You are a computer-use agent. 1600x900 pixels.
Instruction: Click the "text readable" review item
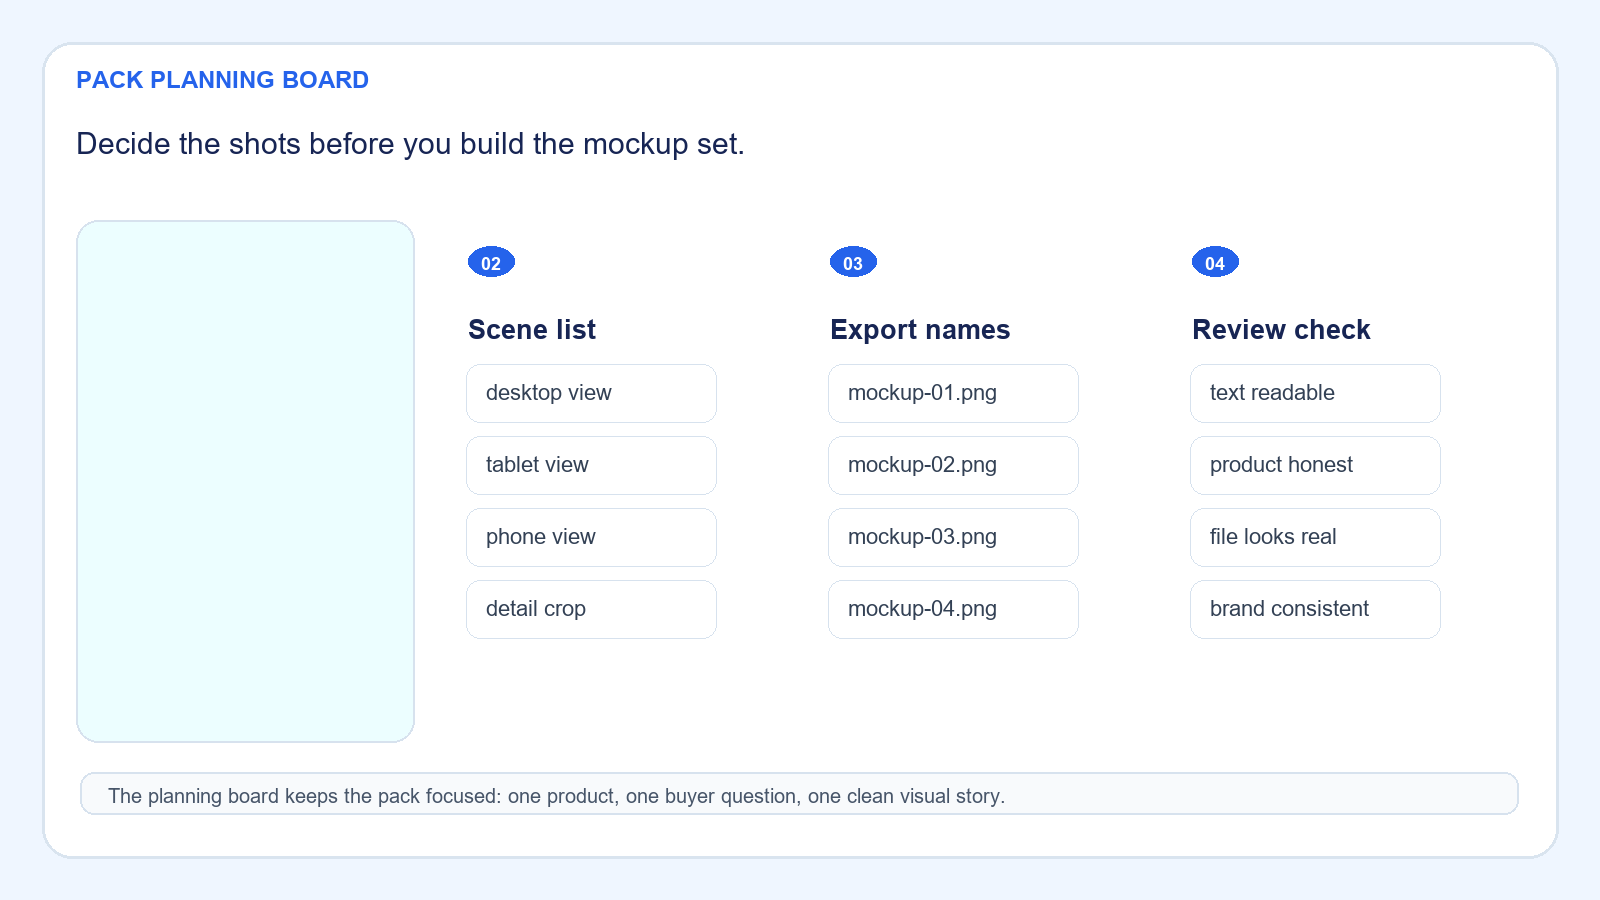(1315, 393)
